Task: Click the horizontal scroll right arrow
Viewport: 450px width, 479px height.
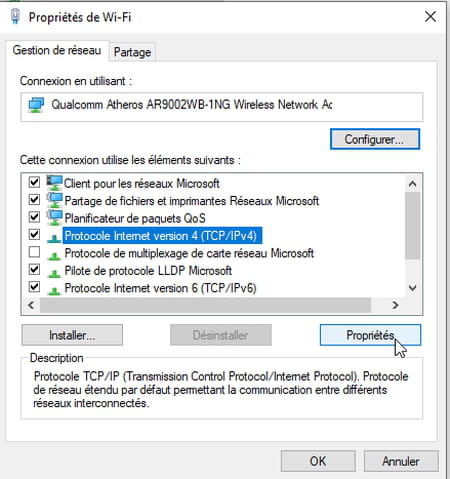Action: click(395, 305)
